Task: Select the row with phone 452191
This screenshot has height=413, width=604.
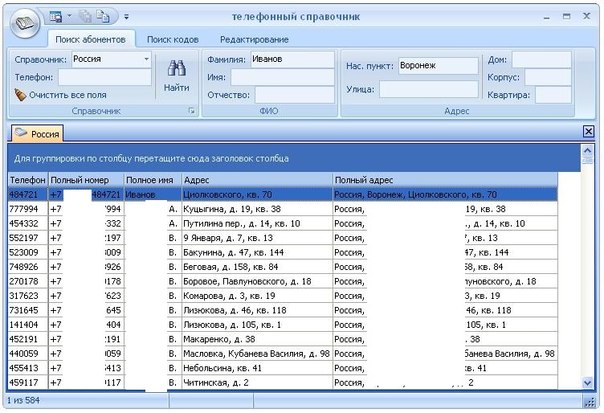Action: [282, 339]
